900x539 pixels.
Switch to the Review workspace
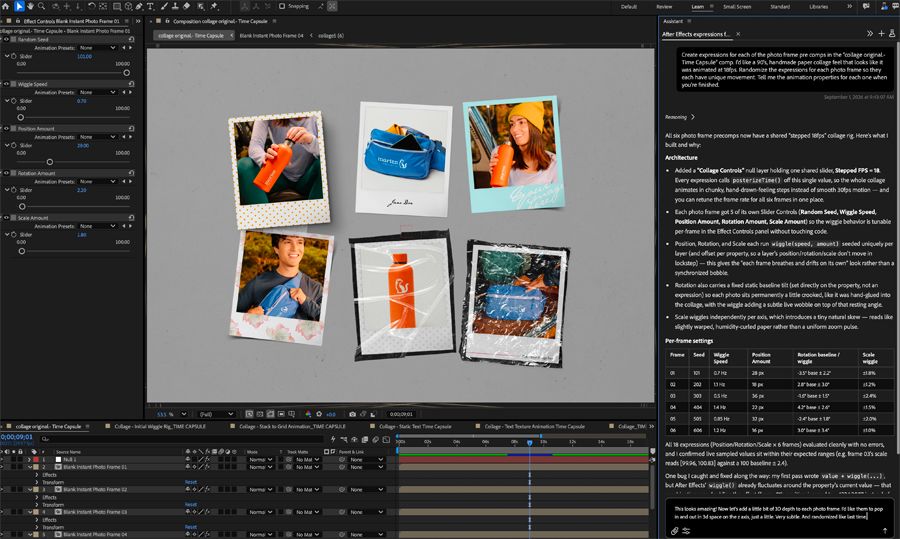pyautogui.click(x=664, y=6)
